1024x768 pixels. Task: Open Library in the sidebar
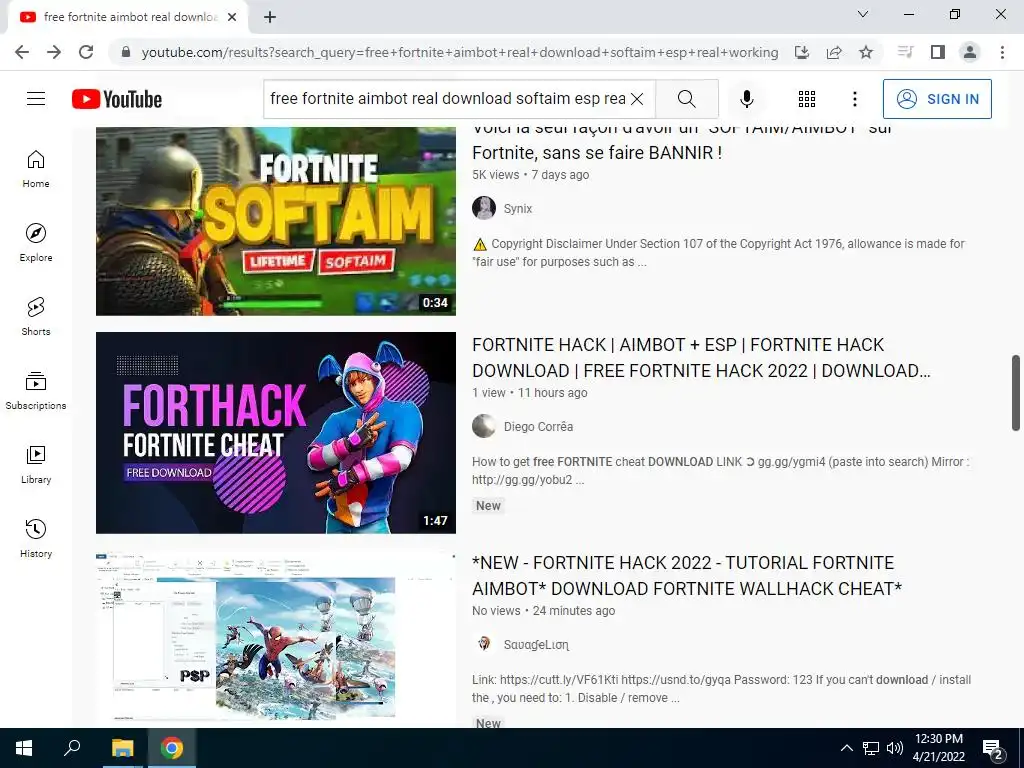pyautogui.click(x=36, y=464)
